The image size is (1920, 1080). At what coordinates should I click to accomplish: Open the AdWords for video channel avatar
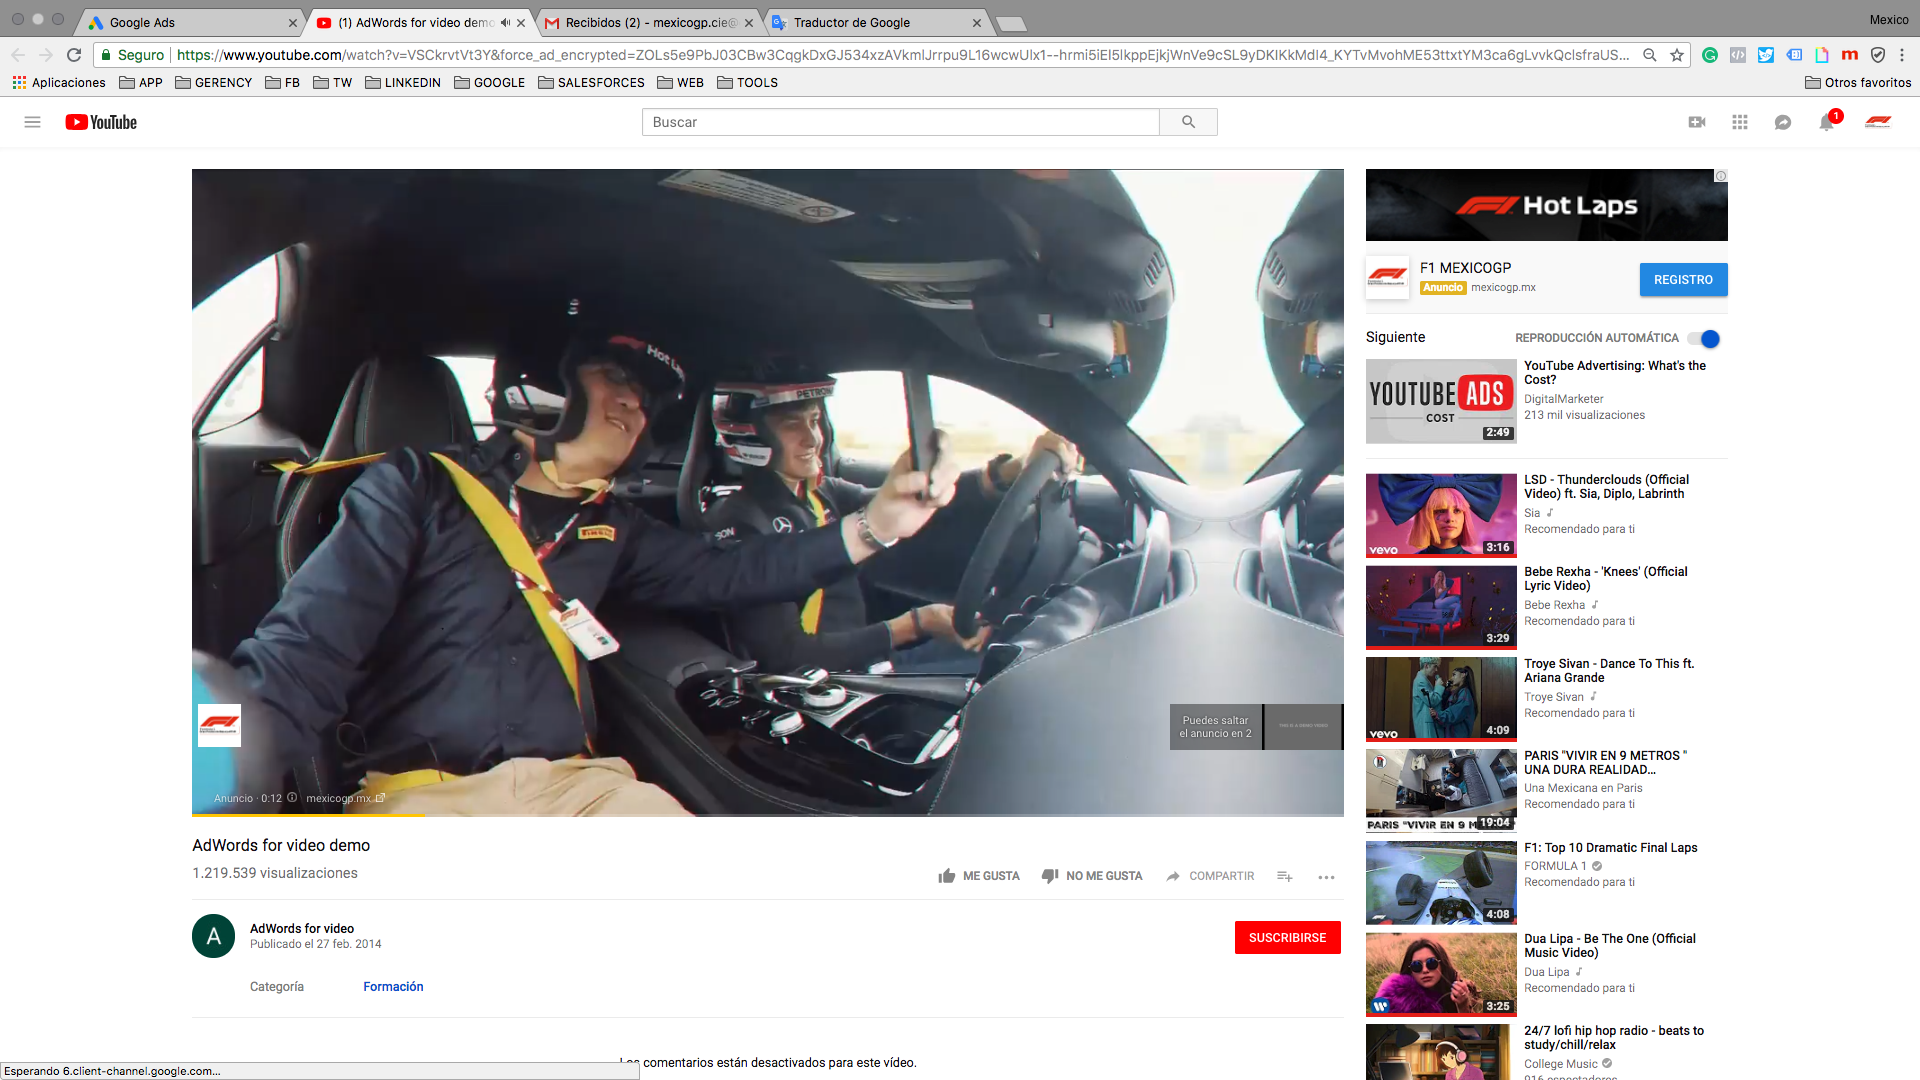tap(213, 936)
